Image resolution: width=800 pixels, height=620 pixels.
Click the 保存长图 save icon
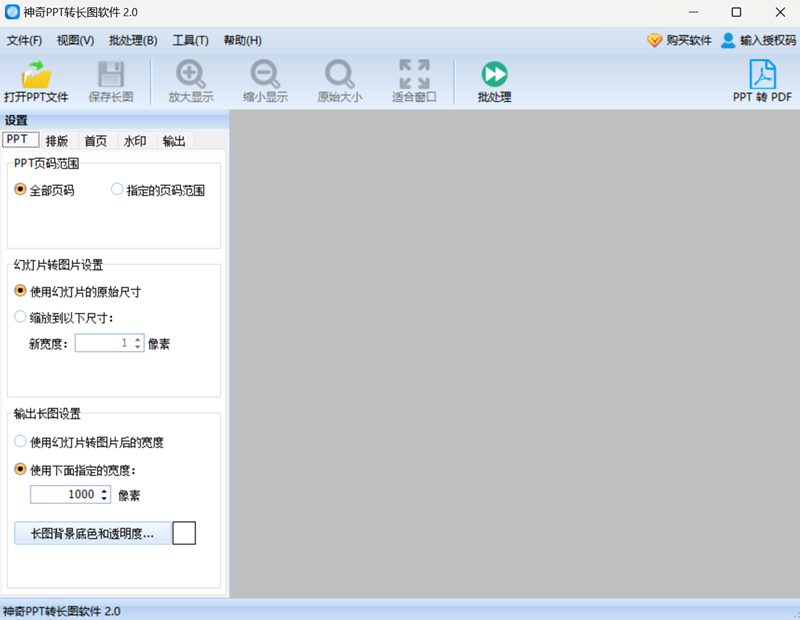click(x=110, y=80)
